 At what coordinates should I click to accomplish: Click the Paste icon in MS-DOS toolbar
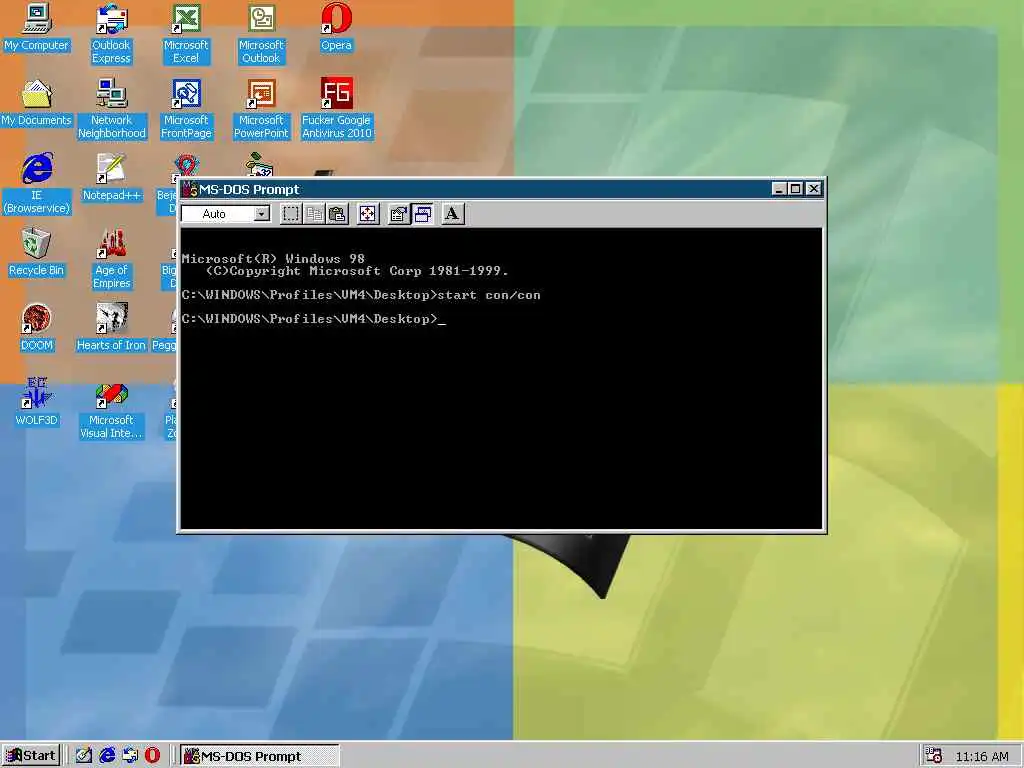(x=338, y=214)
